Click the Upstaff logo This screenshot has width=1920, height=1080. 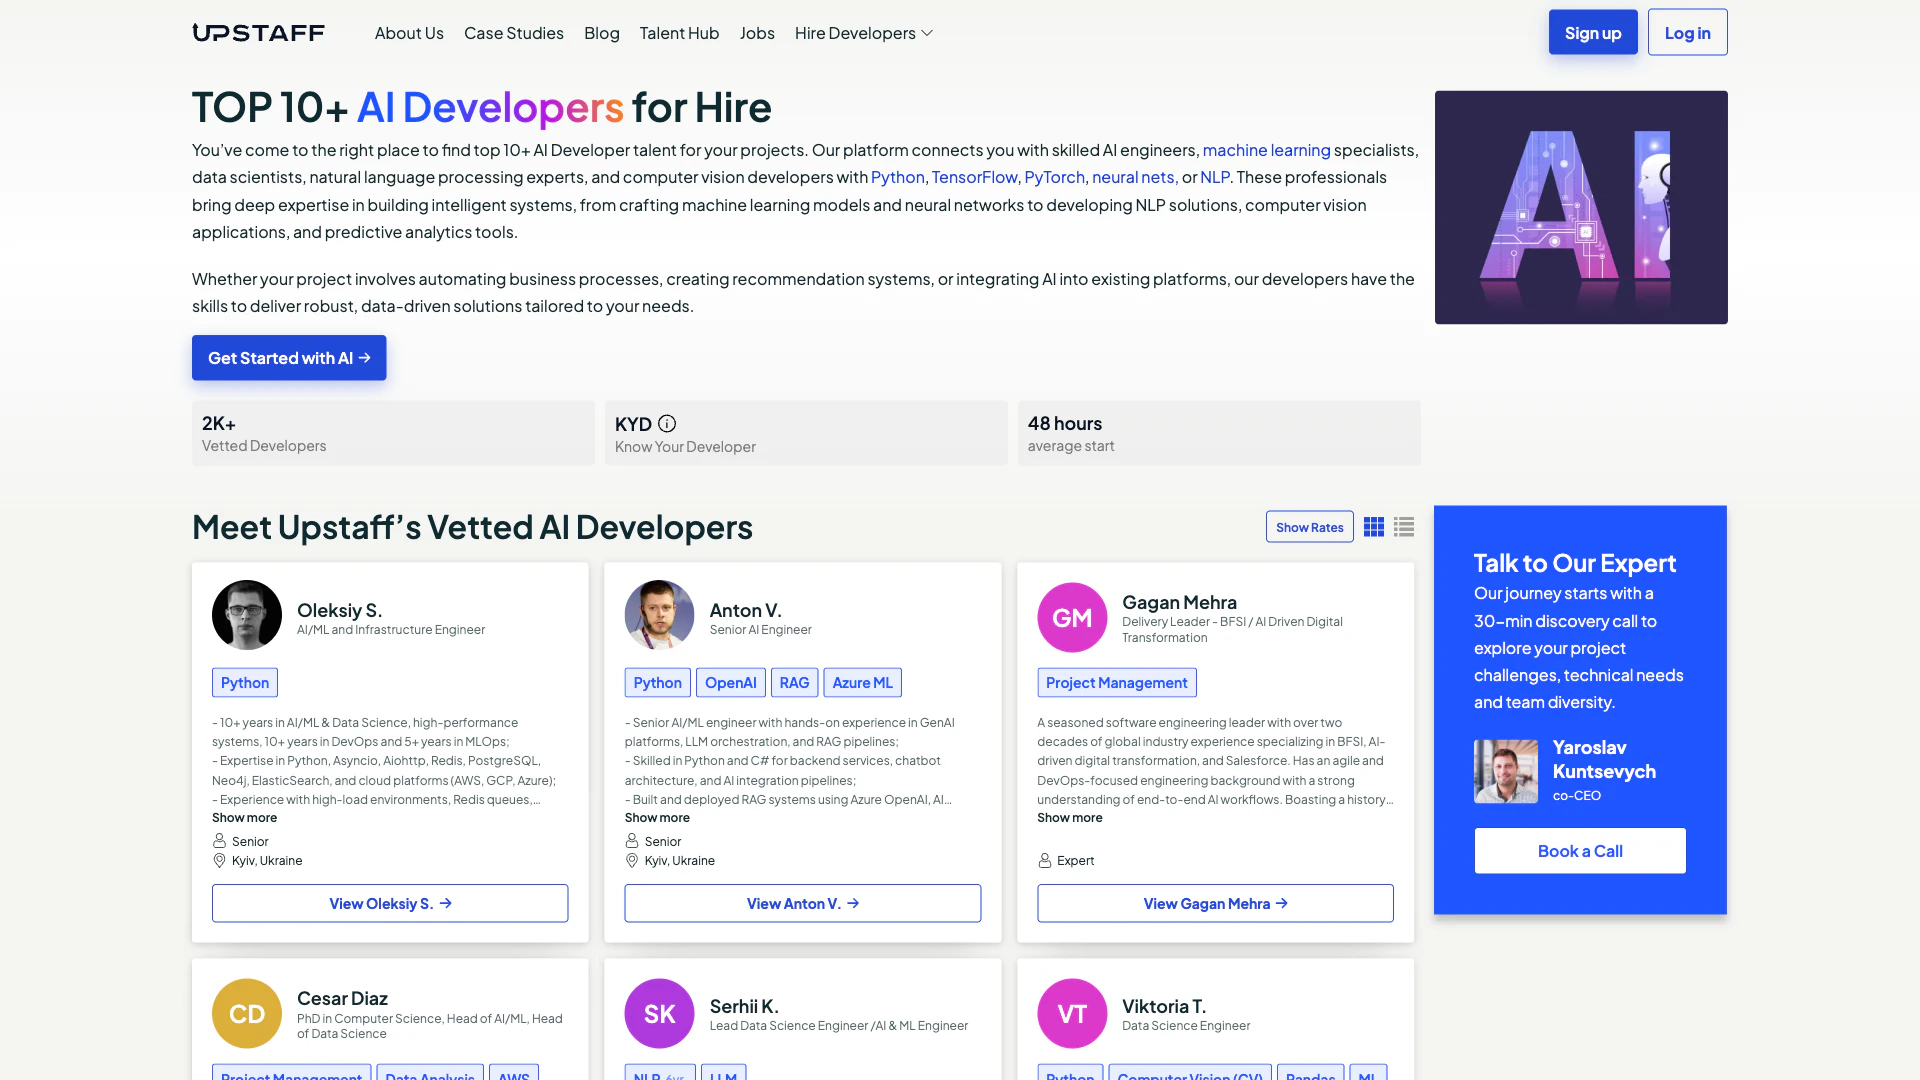pos(258,33)
